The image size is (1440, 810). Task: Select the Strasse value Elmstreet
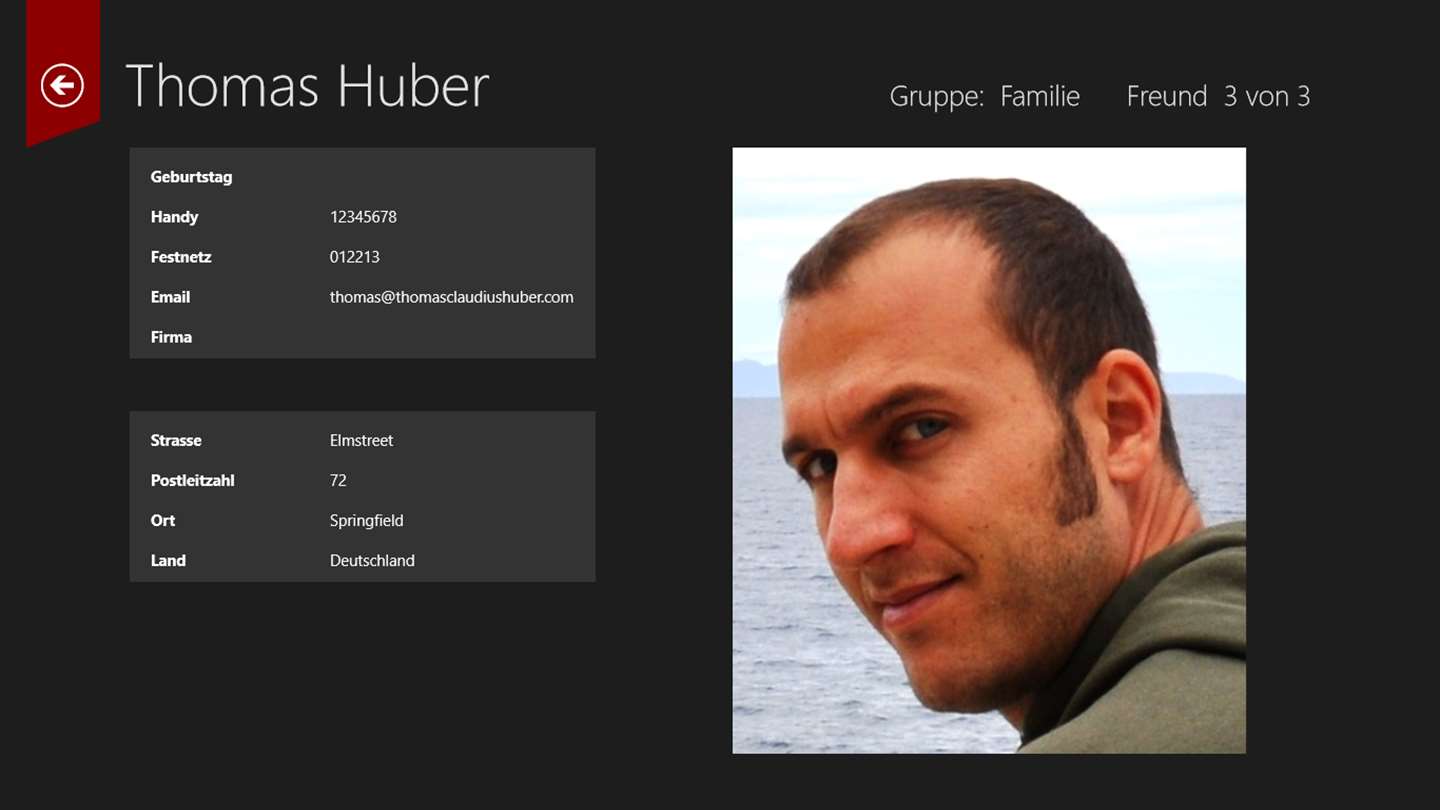pos(362,440)
